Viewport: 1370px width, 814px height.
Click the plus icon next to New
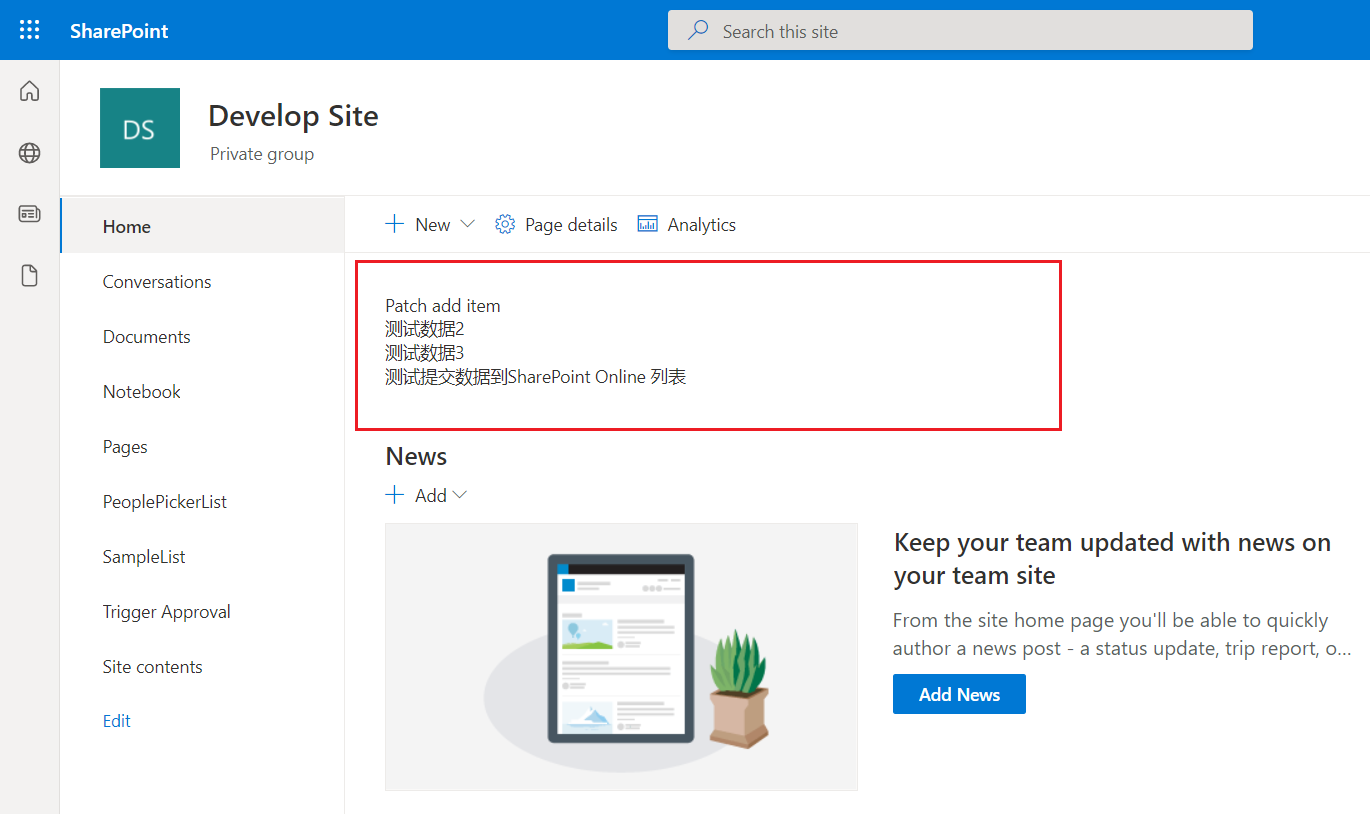[x=395, y=224]
